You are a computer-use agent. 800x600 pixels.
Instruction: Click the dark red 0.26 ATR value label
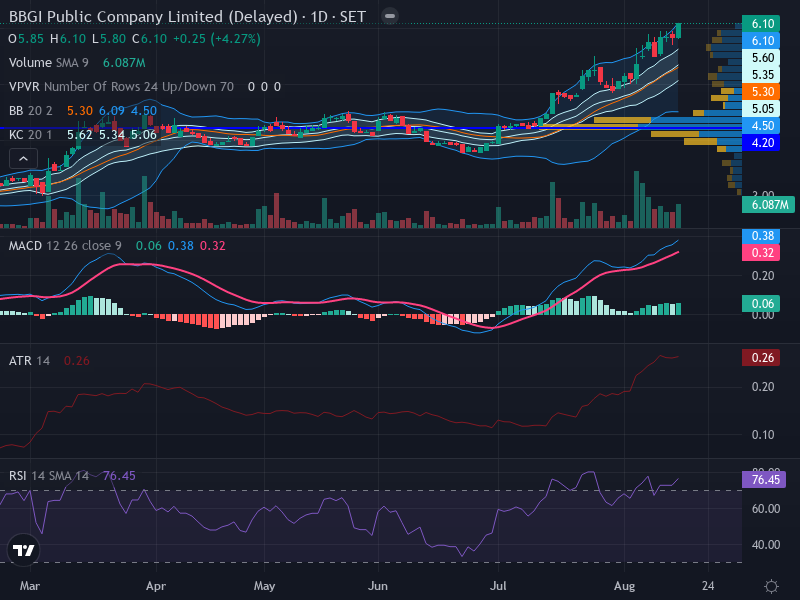click(x=761, y=358)
